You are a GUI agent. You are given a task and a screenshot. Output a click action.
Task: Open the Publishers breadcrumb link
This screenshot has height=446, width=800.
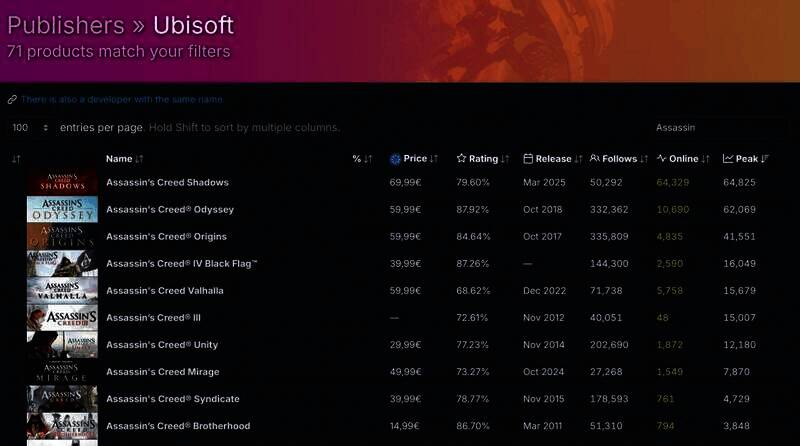66,24
